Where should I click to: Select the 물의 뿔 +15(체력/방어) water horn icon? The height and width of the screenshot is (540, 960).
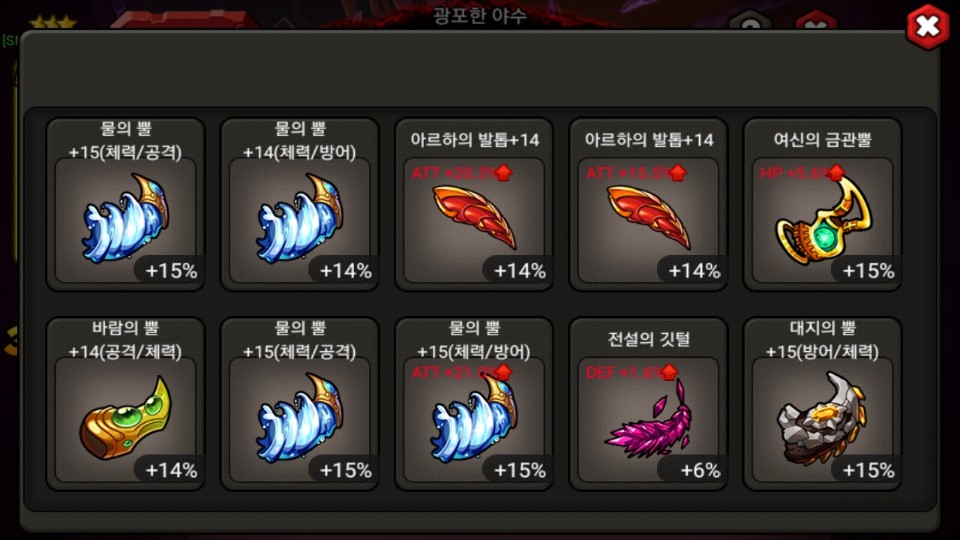coord(474,418)
